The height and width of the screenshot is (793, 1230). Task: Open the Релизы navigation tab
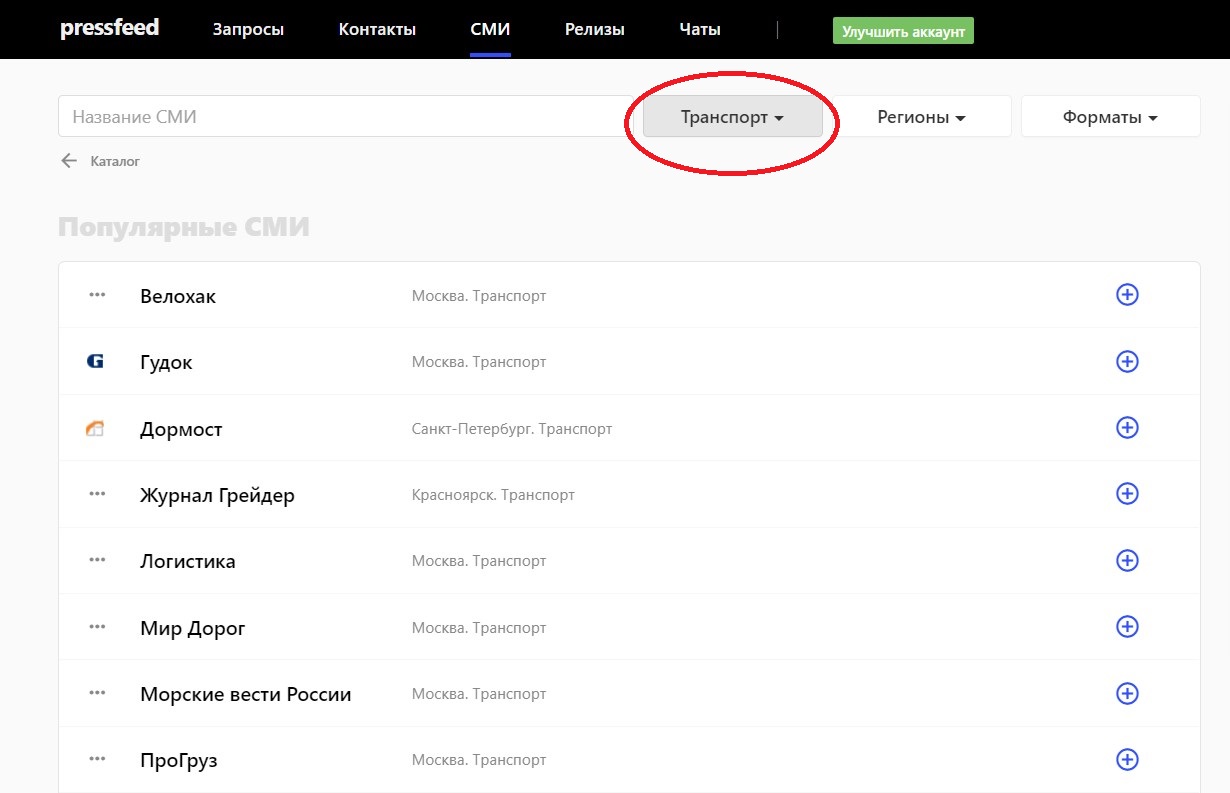tap(594, 30)
